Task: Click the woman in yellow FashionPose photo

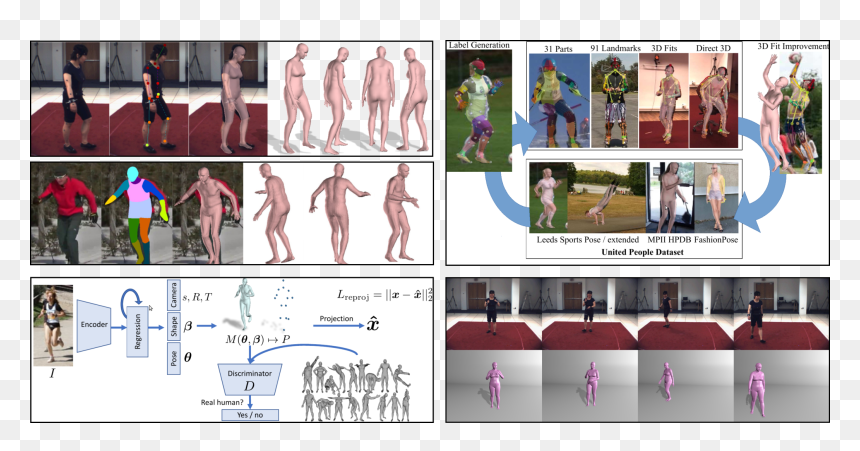Action: tap(716, 198)
